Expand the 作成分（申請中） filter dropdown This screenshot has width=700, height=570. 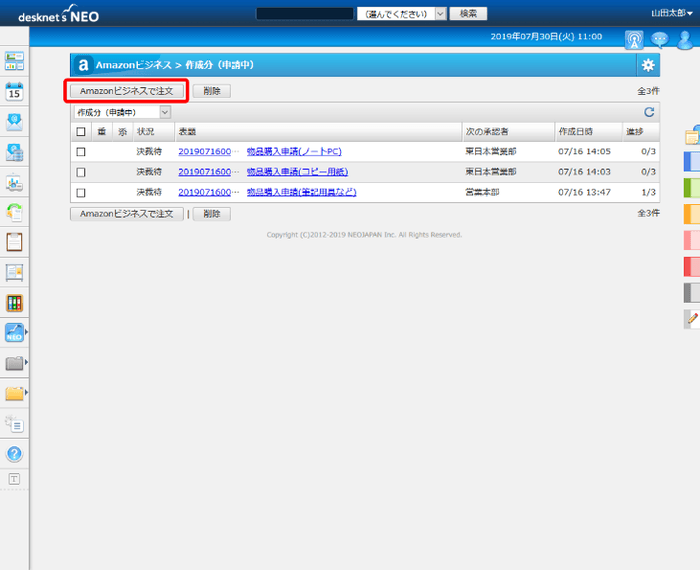[122, 112]
